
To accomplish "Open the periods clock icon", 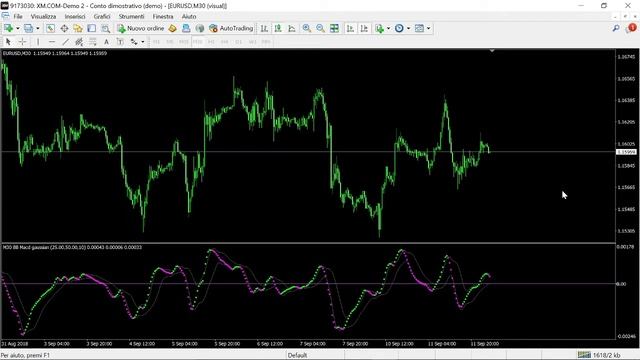I will [x=399, y=28].
